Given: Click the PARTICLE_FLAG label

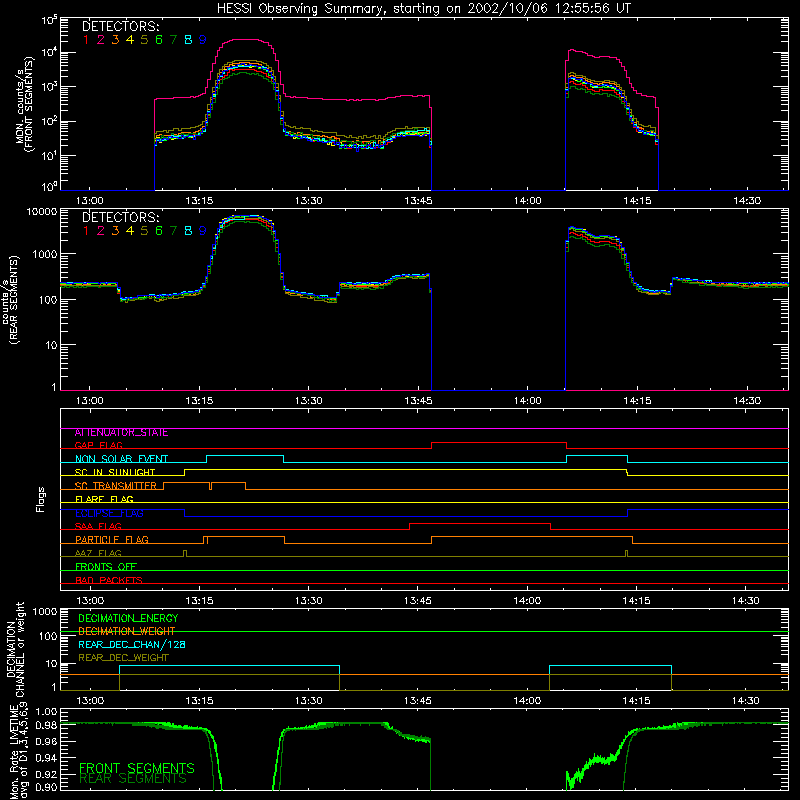Looking at the screenshot, I should point(112,540).
